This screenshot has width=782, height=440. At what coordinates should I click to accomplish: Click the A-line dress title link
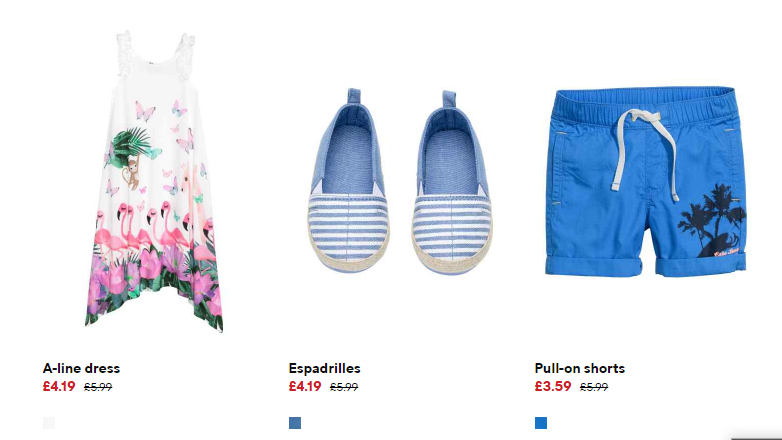[x=81, y=368]
